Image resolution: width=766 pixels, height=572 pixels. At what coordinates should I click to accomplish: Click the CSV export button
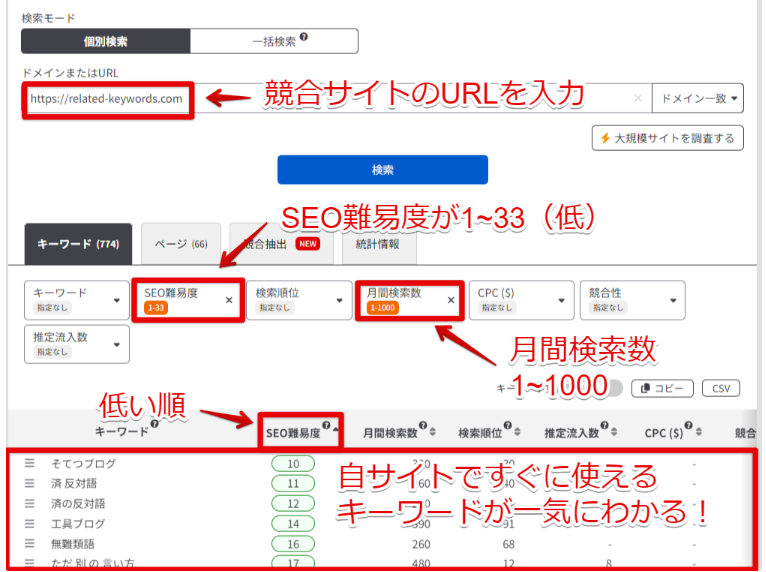click(x=720, y=388)
